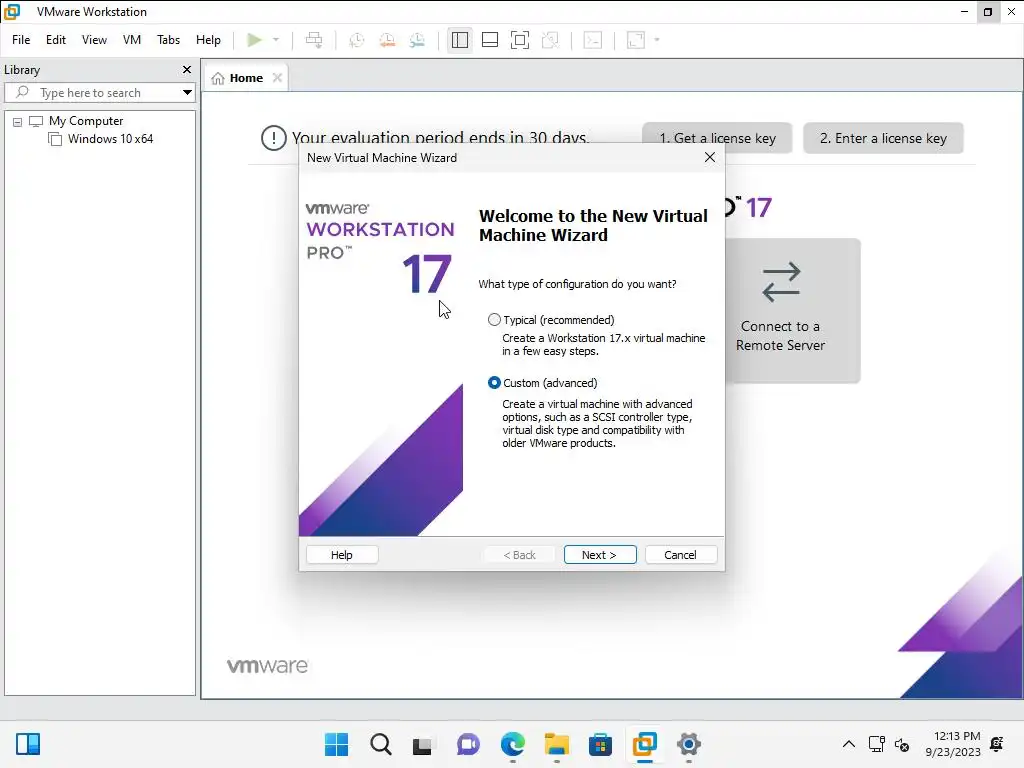Click the Stretch Guest toolbar icon
1024x768 pixels.
636,40
